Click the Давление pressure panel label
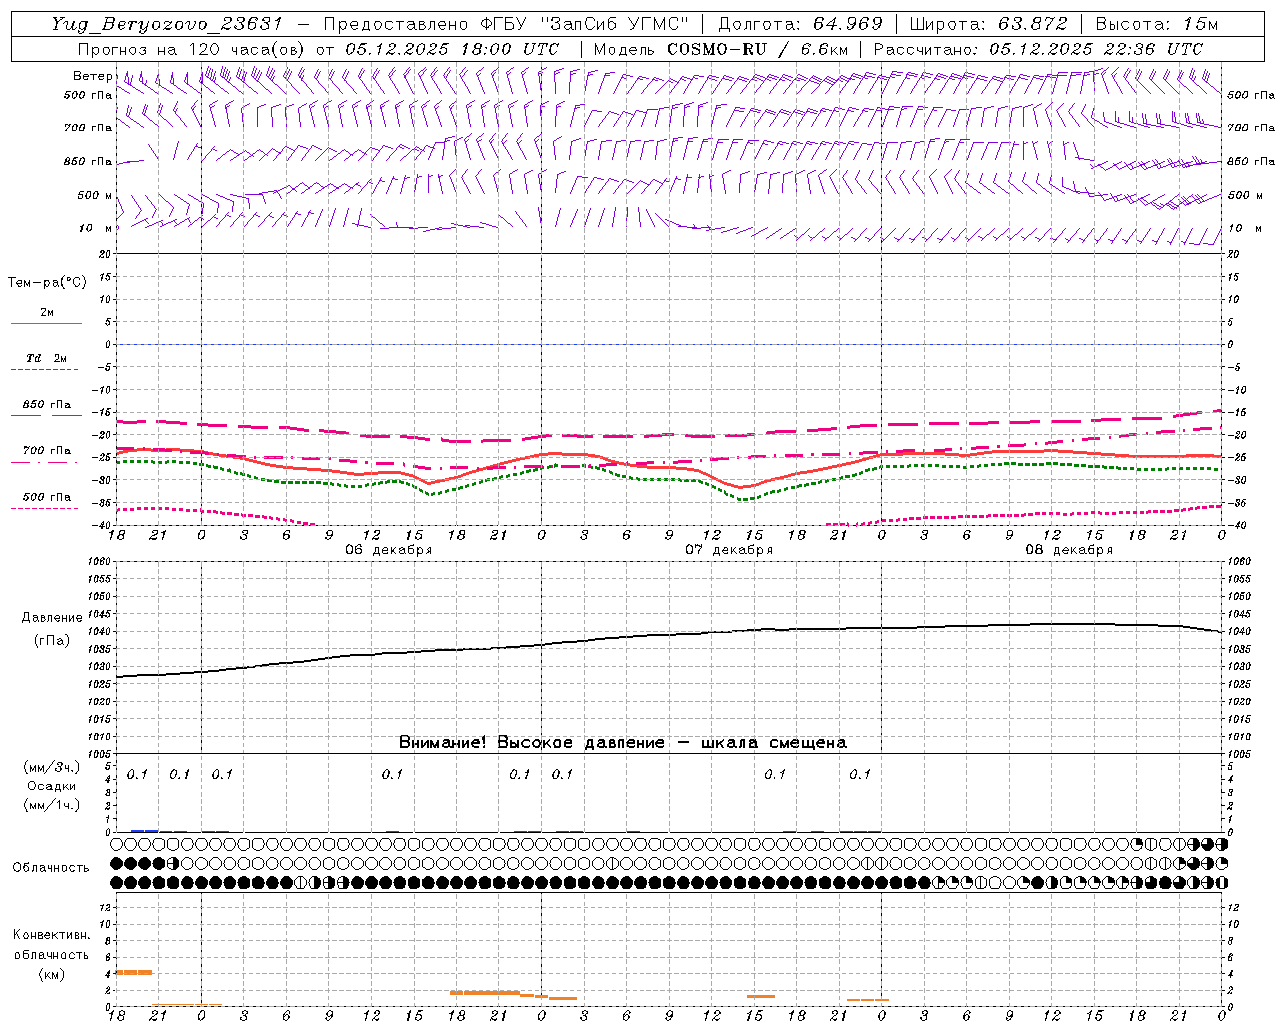 (x=50, y=618)
